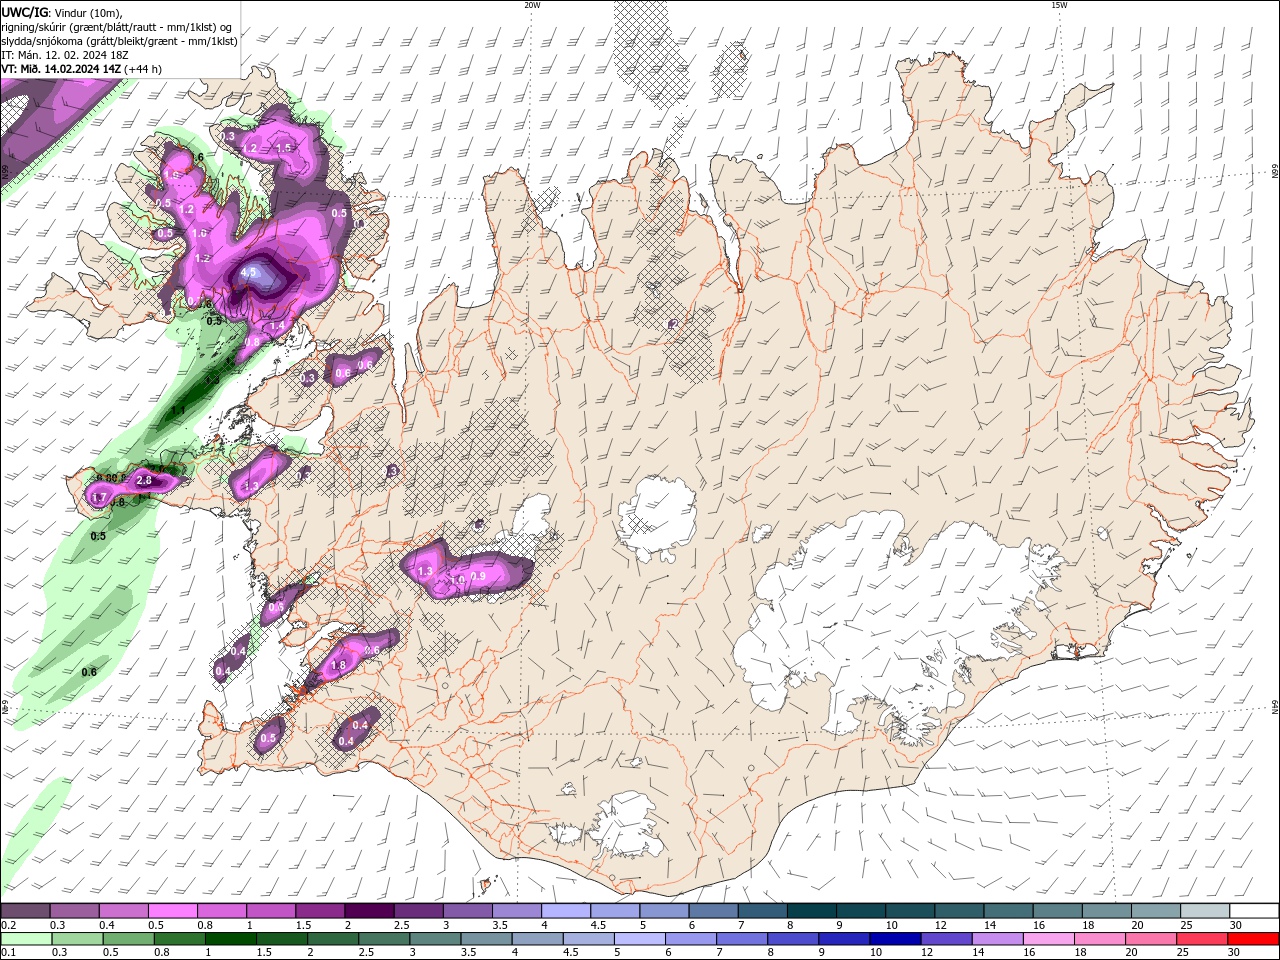Viewport: 1280px width, 960px height.
Task: Click the 'VT: Mið. 14.02.2024 14Z' valid time
Action: [x=61, y=69]
